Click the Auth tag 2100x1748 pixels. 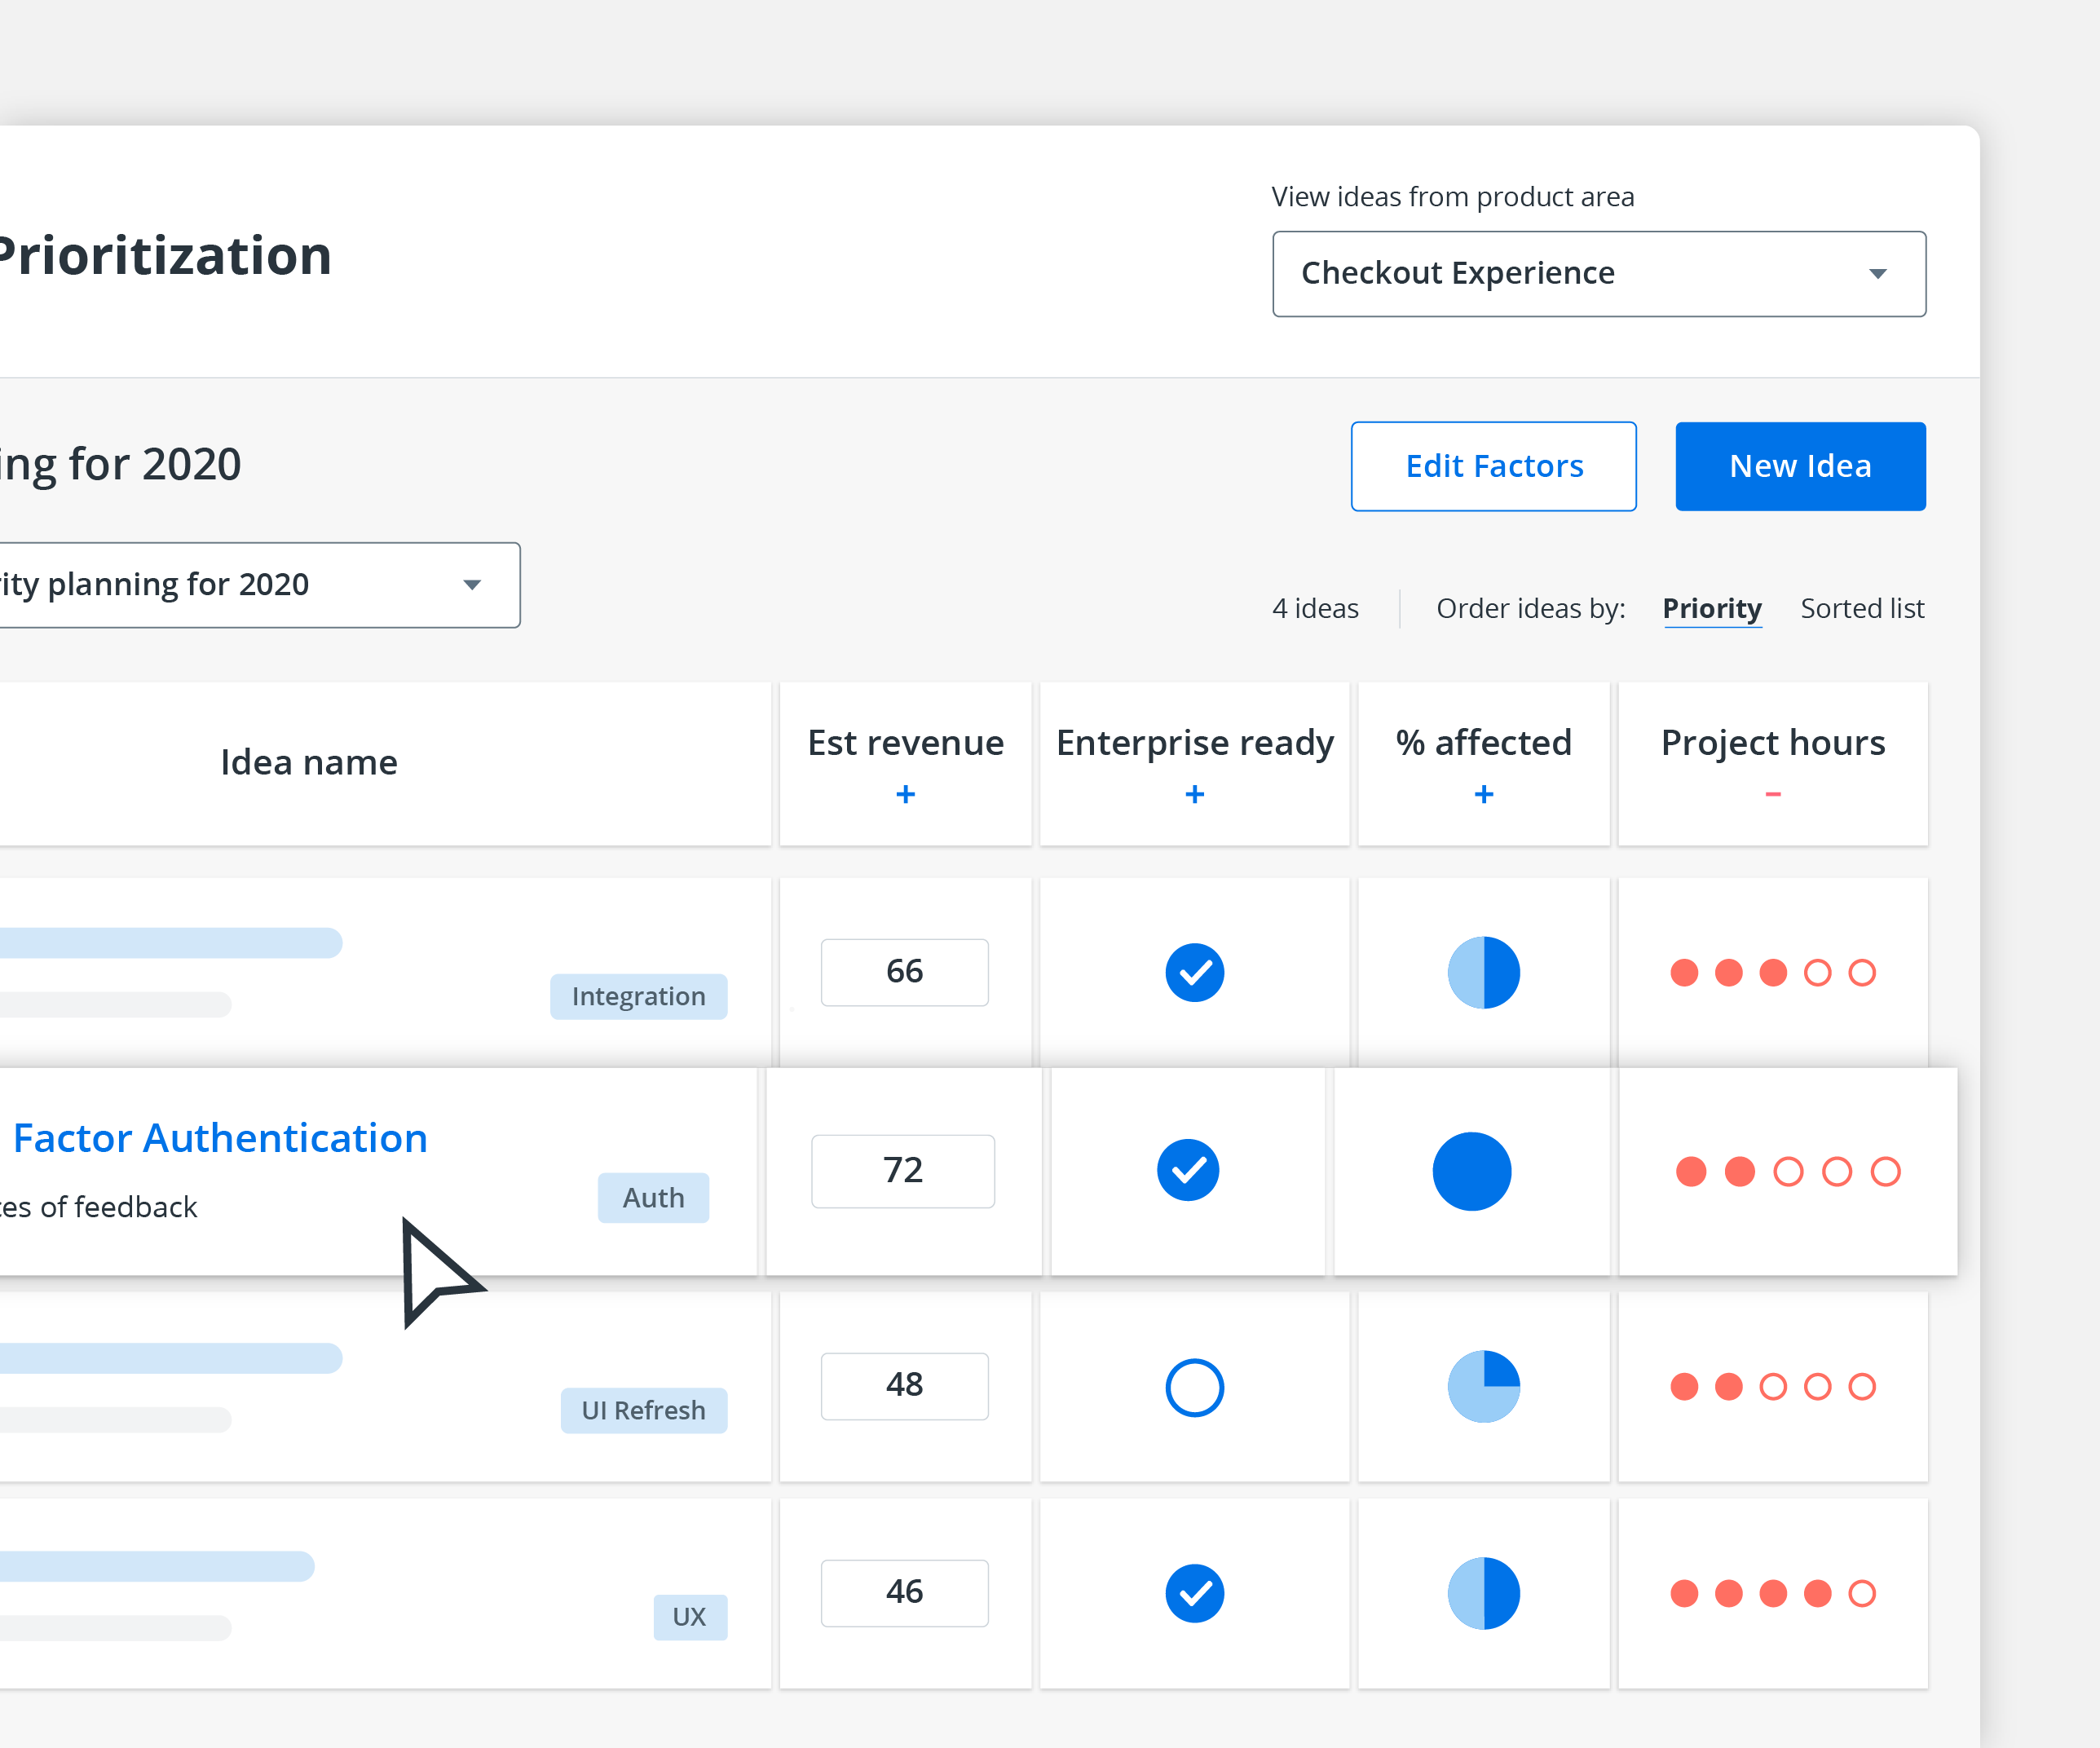tap(653, 1197)
